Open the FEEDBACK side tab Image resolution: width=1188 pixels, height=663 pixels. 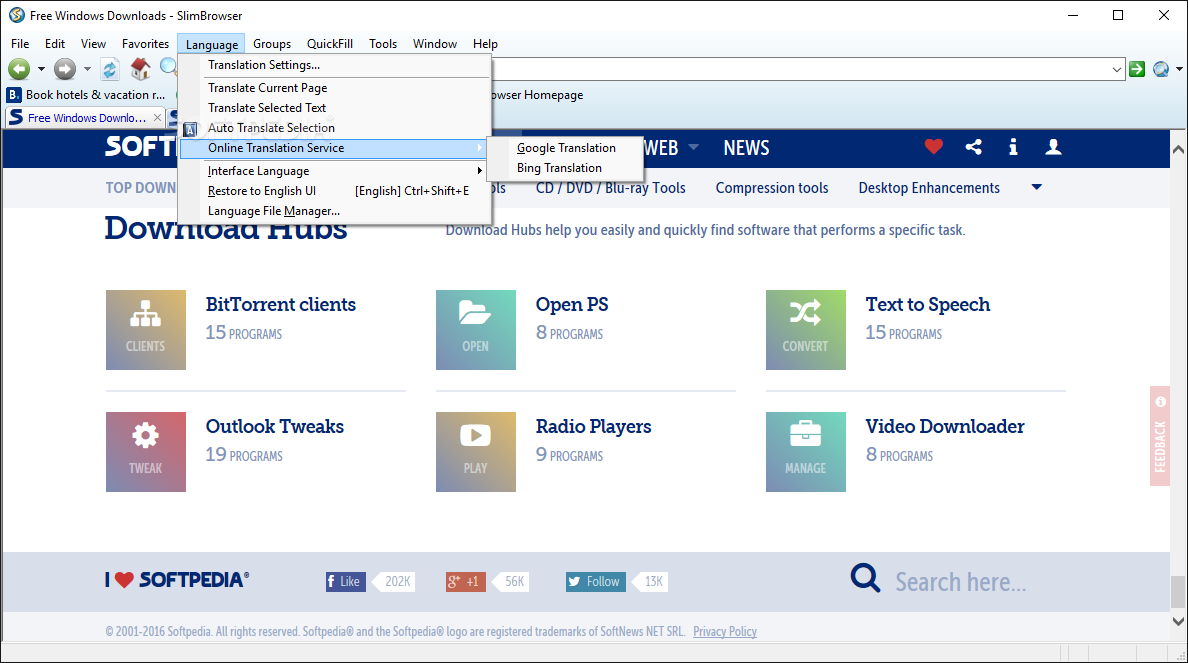point(1160,436)
